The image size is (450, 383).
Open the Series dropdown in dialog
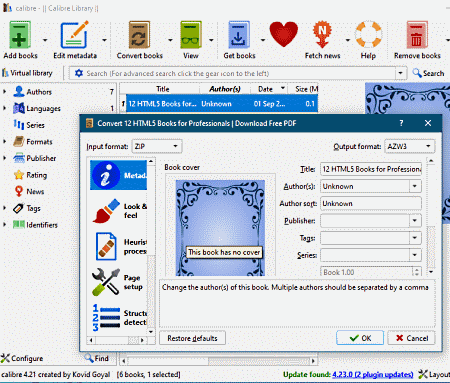[415, 255]
